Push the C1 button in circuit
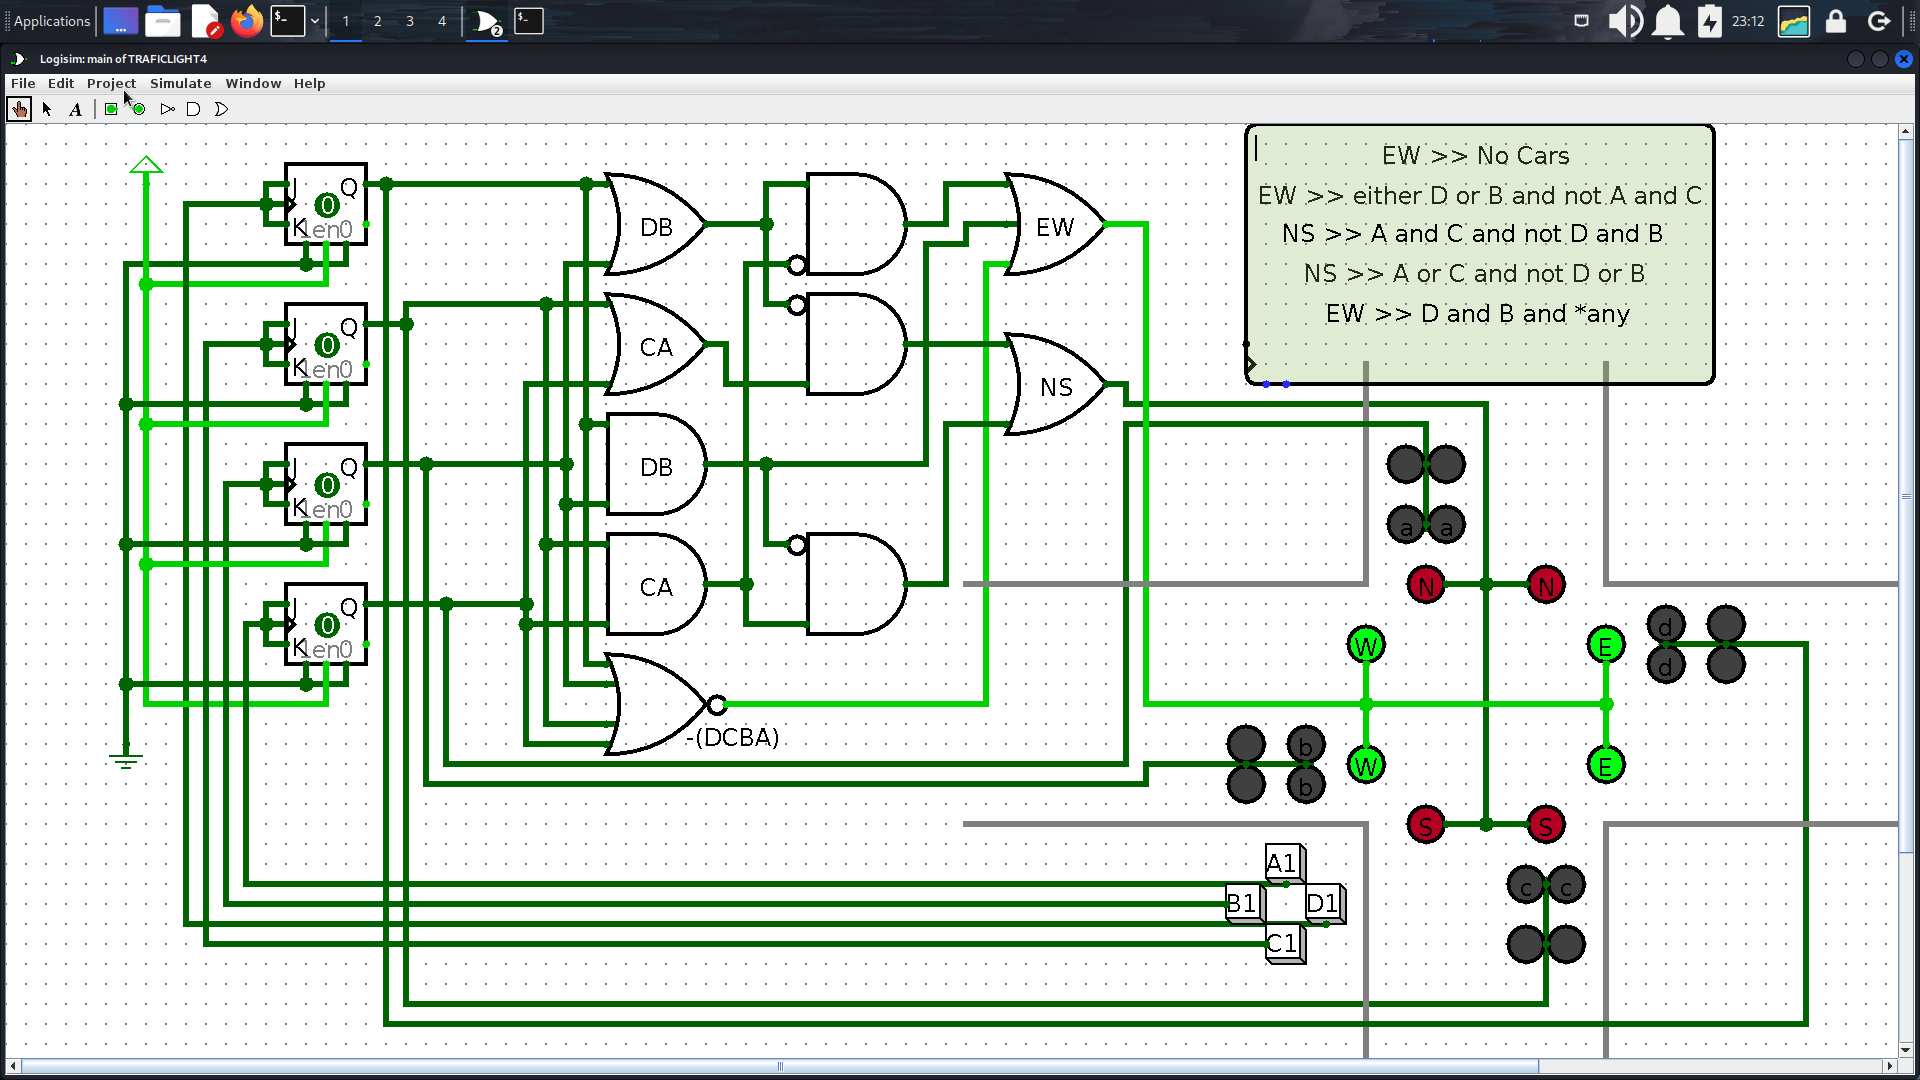 1285,943
